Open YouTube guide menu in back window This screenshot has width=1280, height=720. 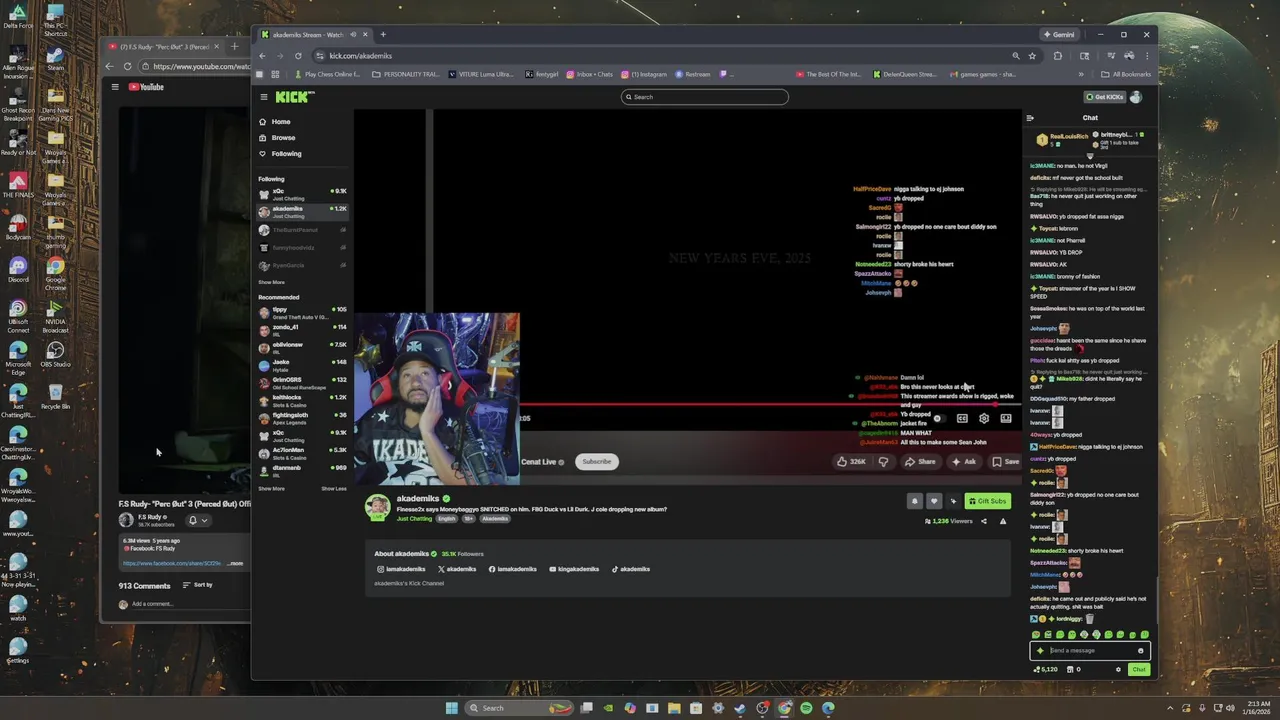point(115,87)
